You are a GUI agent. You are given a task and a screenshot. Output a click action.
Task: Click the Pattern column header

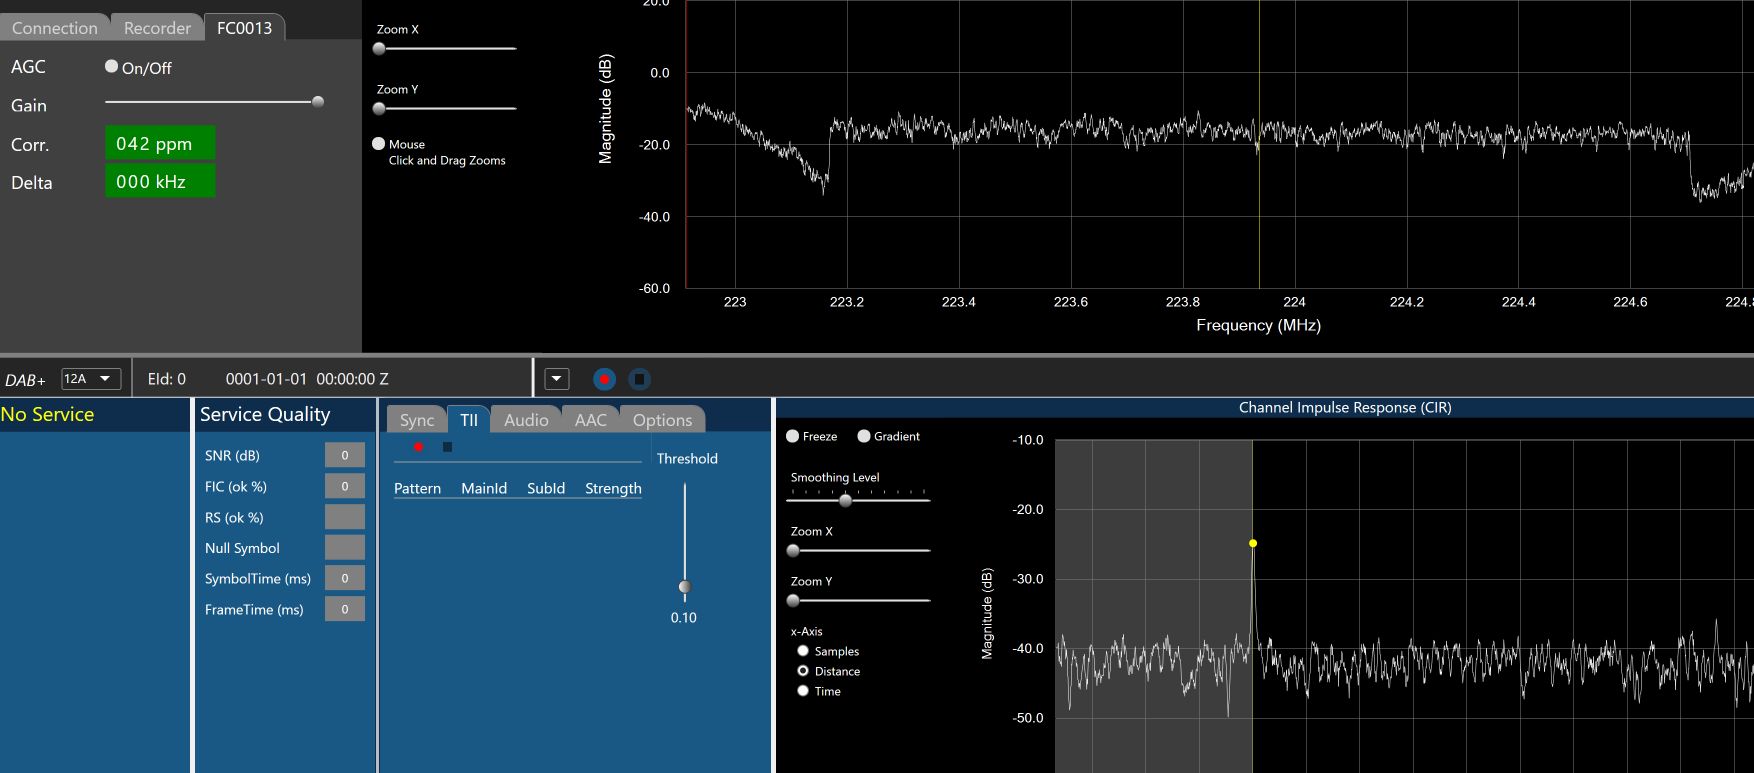[x=417, y=488]
